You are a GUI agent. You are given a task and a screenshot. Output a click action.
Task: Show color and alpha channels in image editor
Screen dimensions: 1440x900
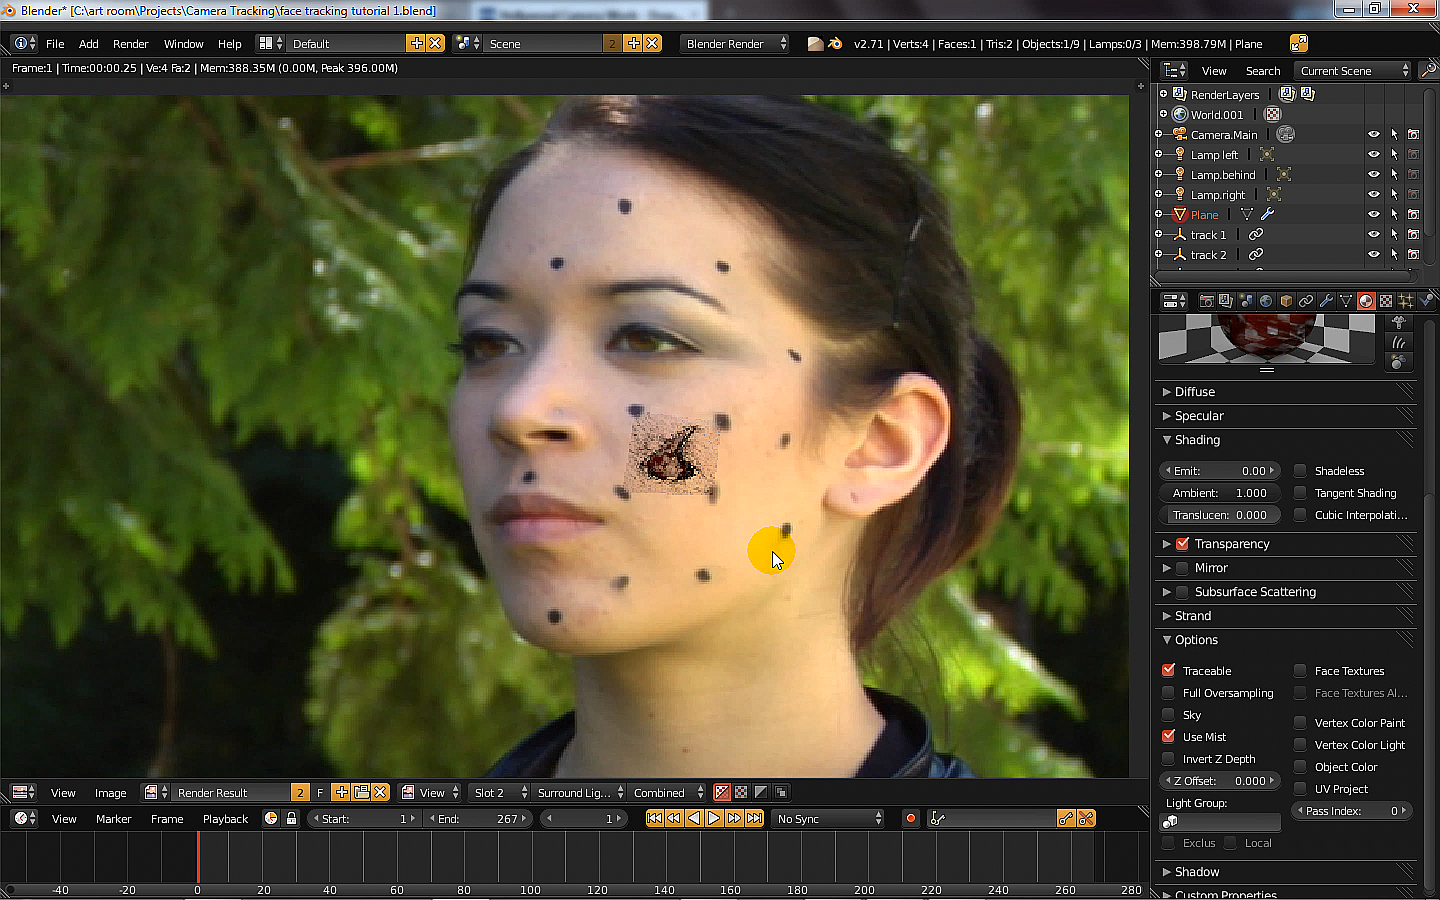[722, 792]
